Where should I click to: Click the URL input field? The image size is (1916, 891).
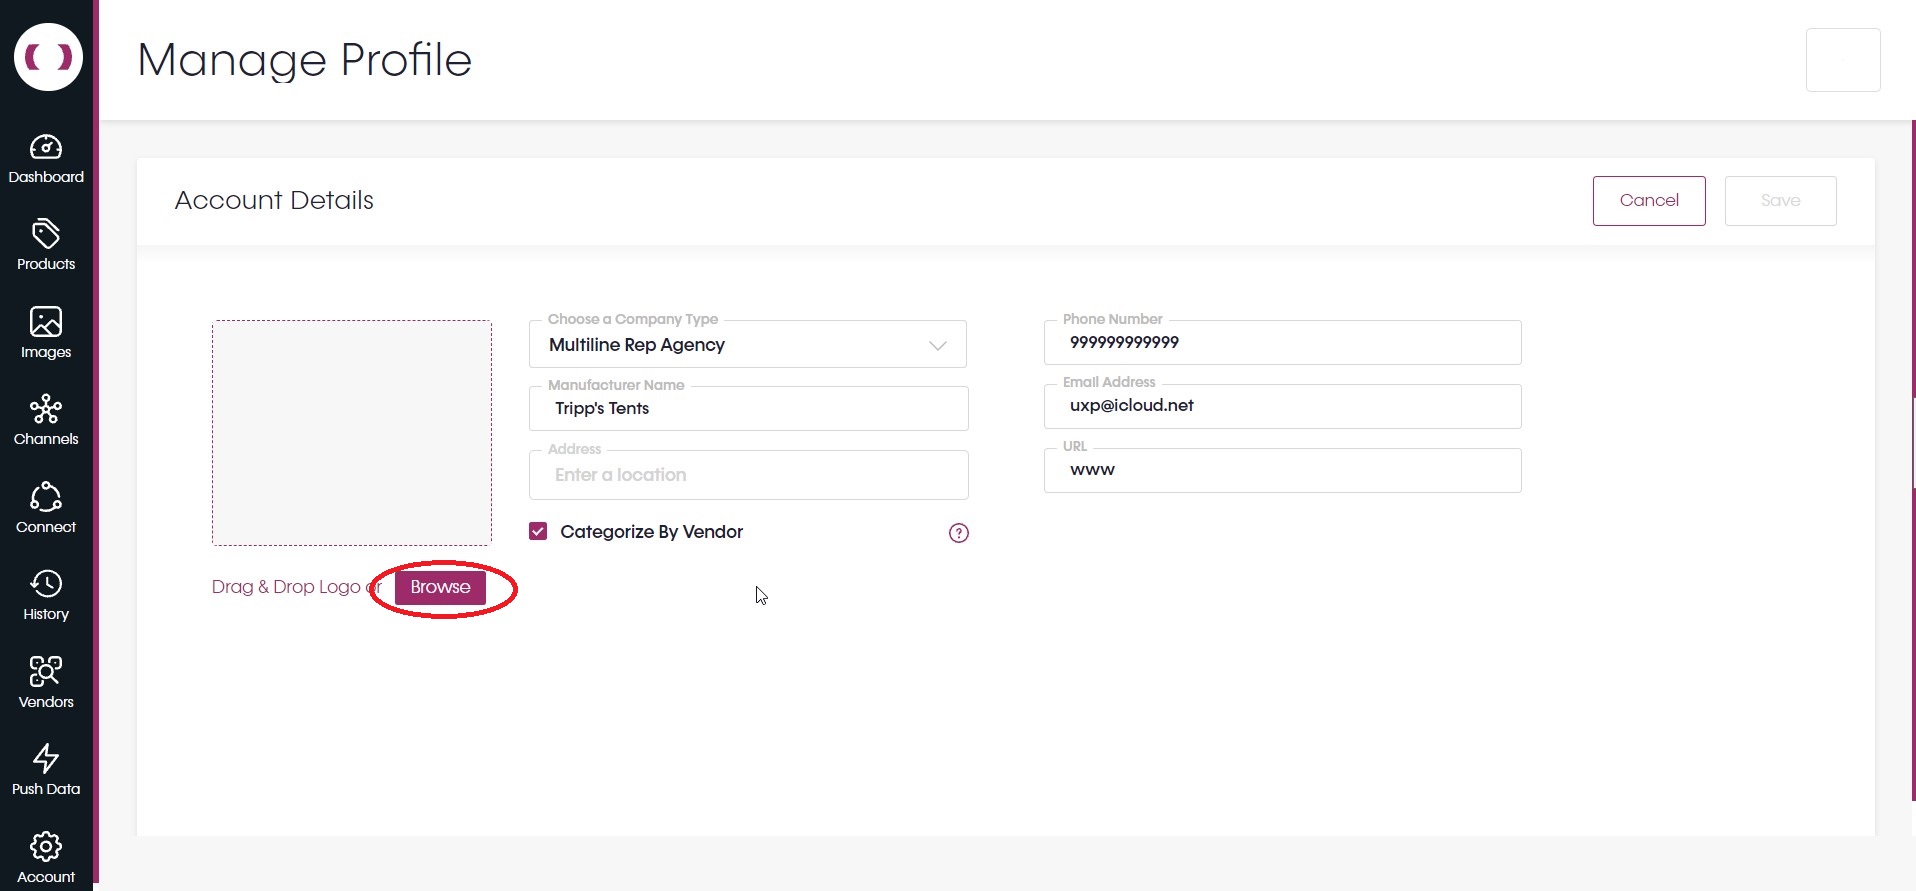[x=1282, y=470]
